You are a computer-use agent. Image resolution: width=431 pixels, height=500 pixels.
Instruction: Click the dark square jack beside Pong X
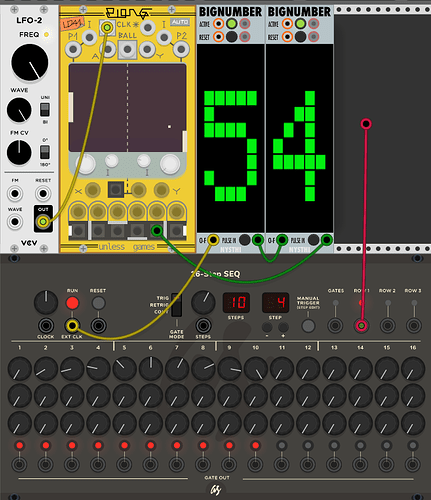click(116, 190)
